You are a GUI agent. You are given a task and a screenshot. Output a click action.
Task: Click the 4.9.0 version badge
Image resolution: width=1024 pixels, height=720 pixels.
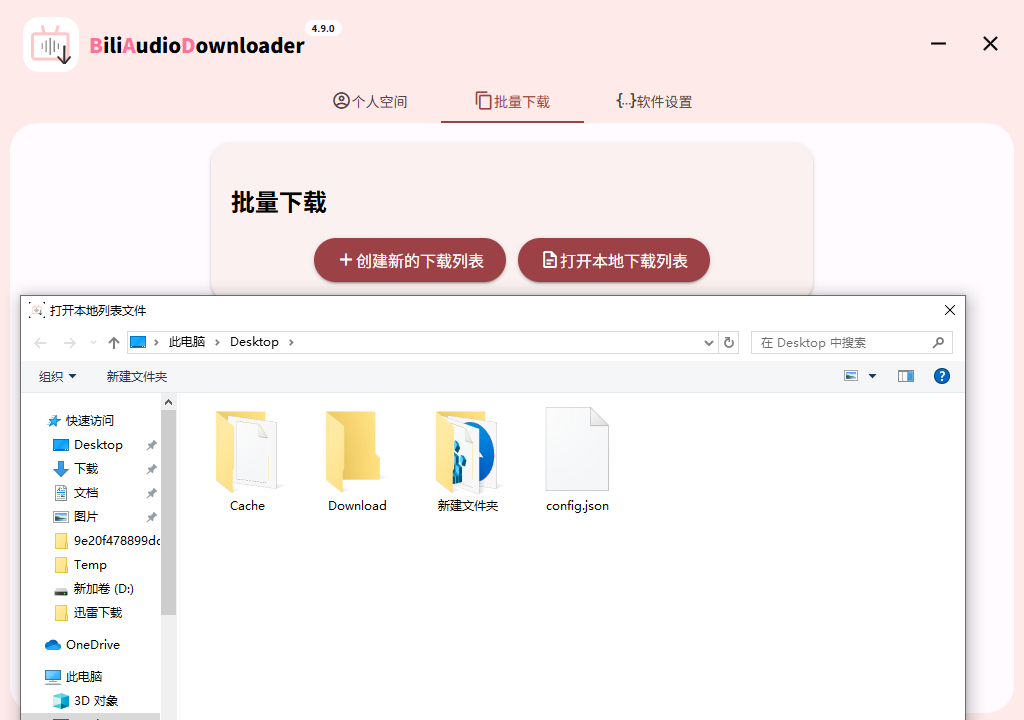point(323,29)
